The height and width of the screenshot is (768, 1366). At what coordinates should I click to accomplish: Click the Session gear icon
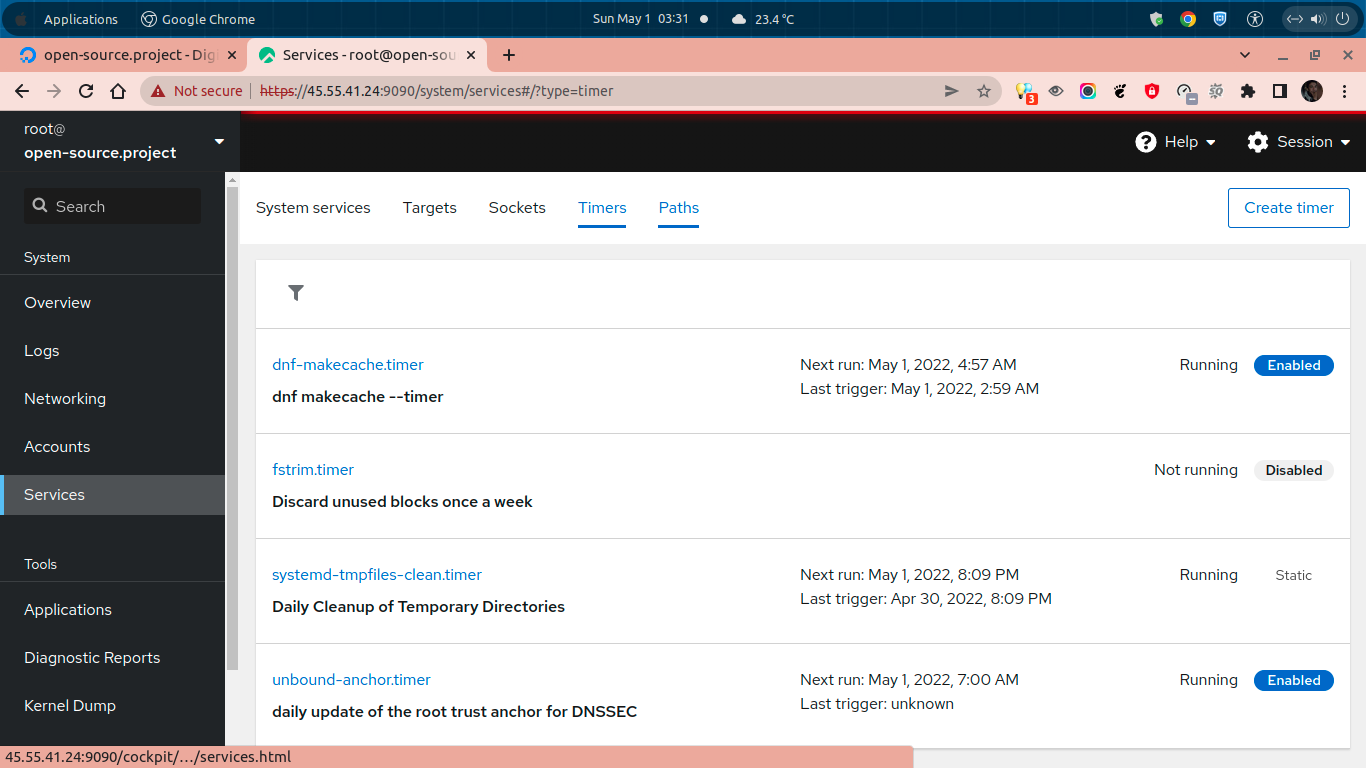(1258, 142)
